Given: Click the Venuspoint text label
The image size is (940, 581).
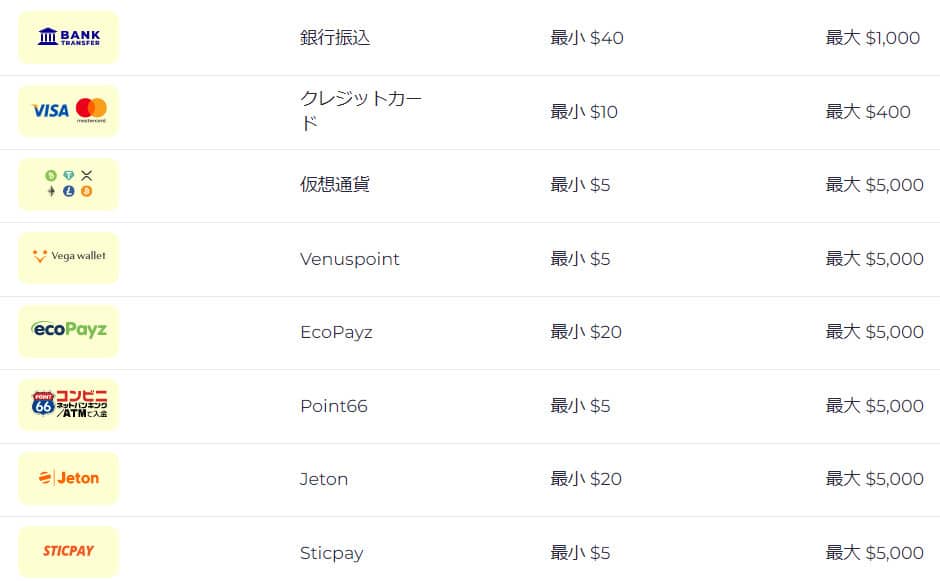Looking at the screenshot, I should [x=349, y=259].
